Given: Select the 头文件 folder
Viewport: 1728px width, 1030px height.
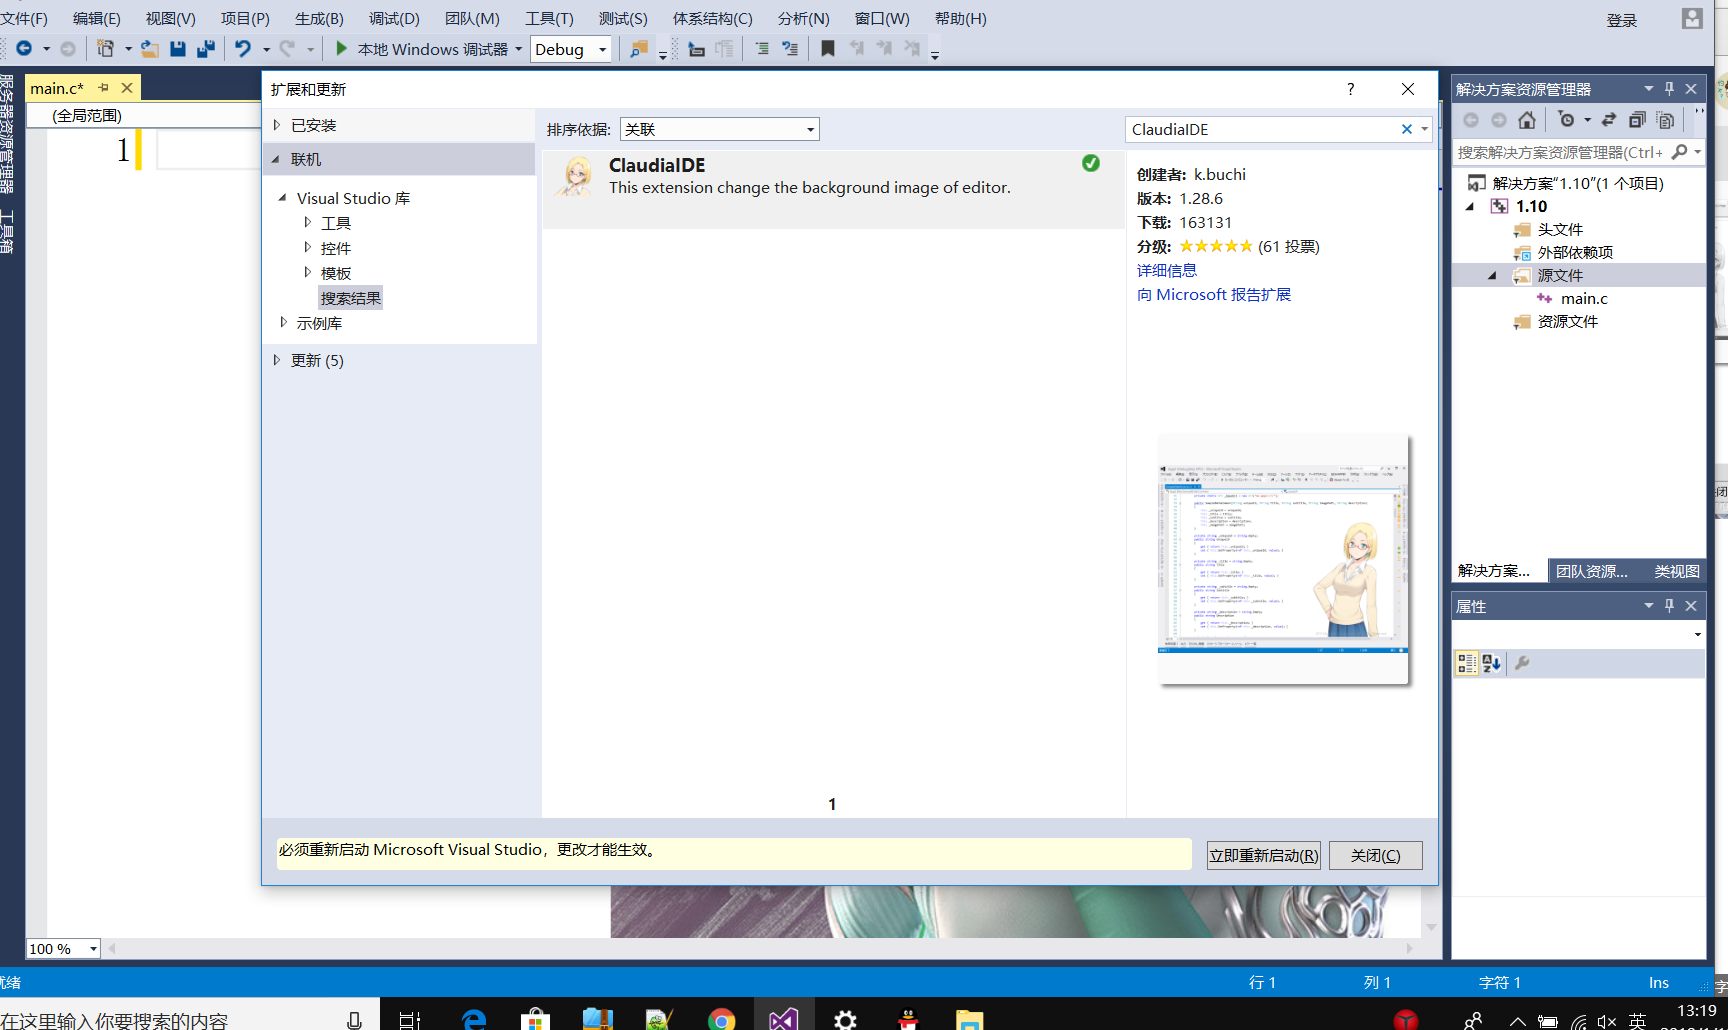Looking at the screenshot, I should tap(1560, 229).
